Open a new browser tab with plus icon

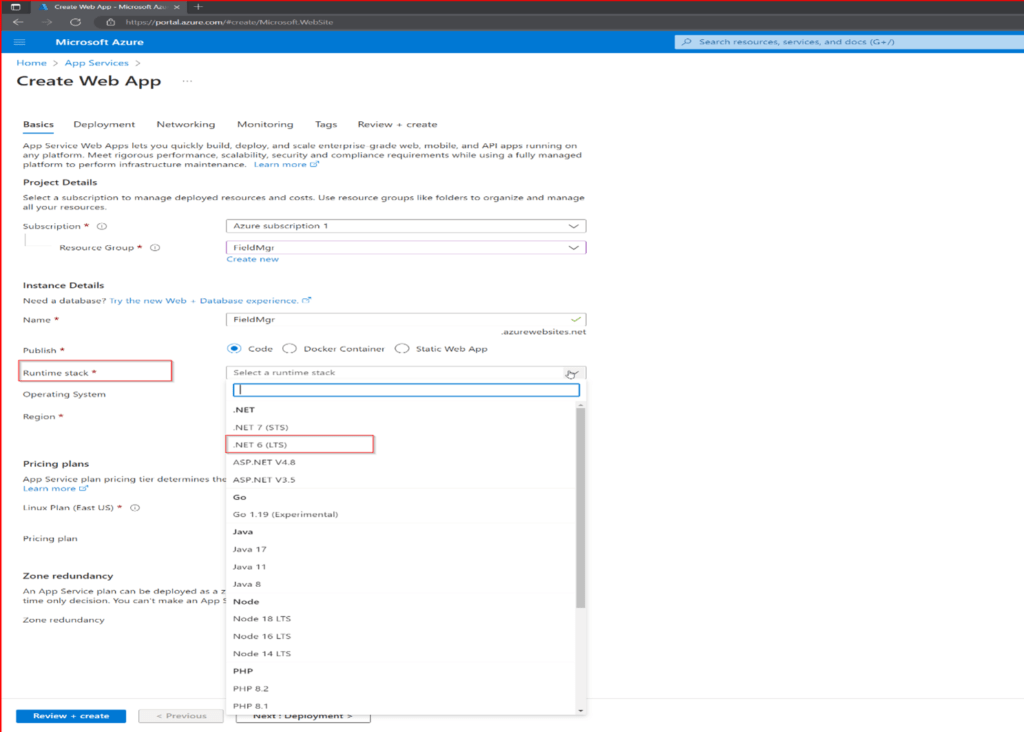(x=199, y=7)
